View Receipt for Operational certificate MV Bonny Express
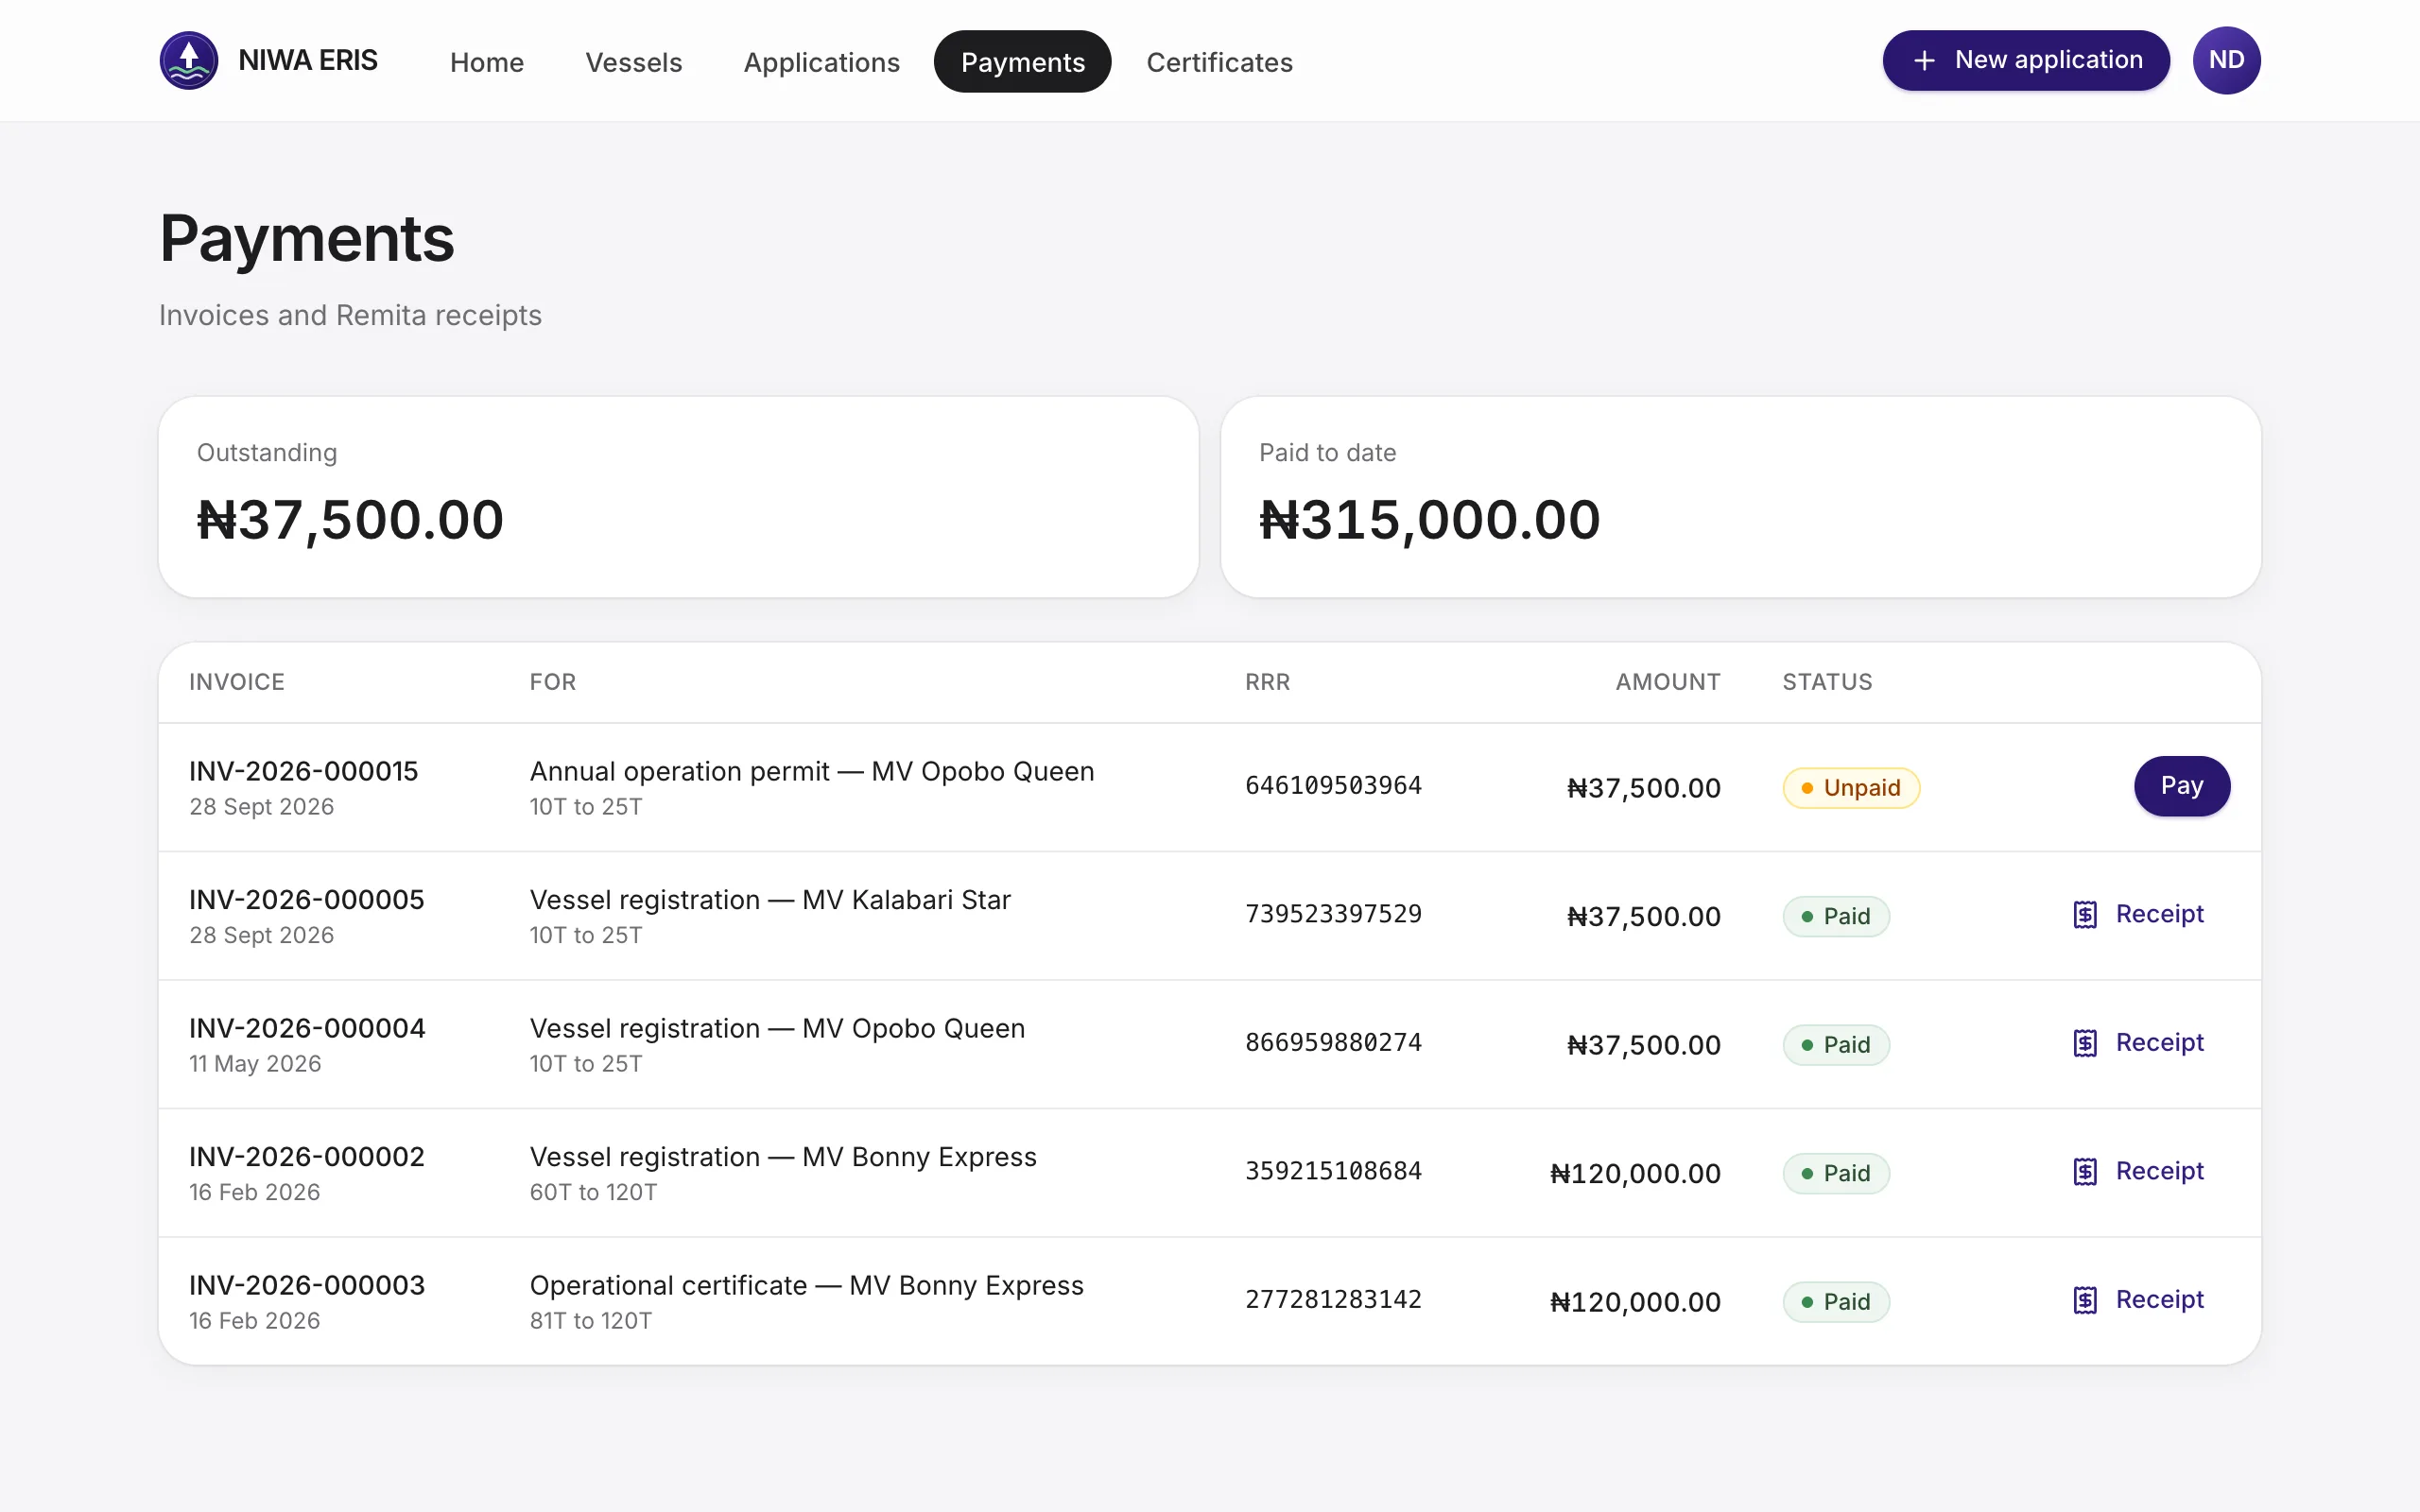This screenshot has height=1512, width=2420. [2139, 1300]
